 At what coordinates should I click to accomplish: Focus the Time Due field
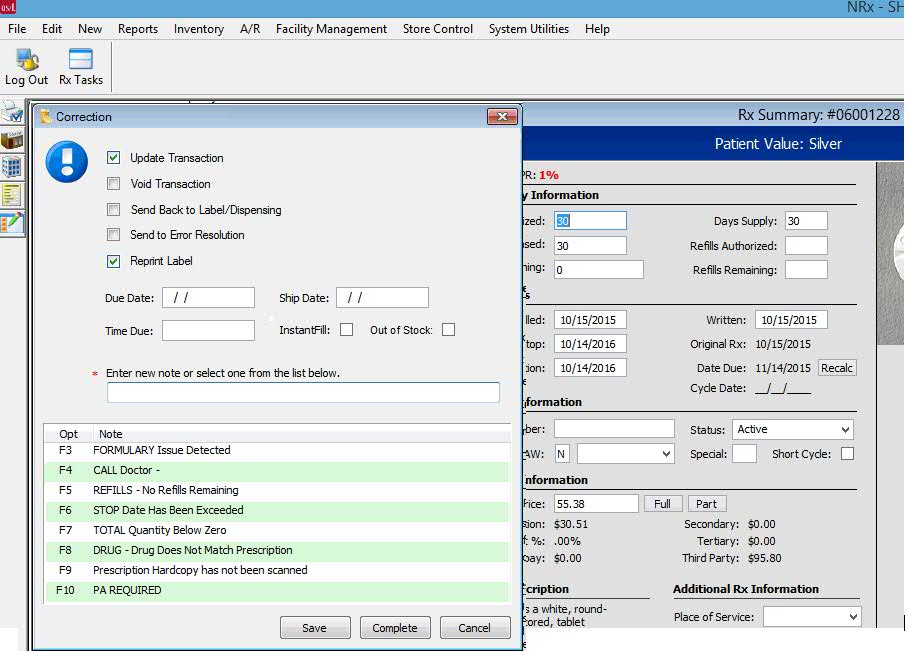[x=208, y=330]
